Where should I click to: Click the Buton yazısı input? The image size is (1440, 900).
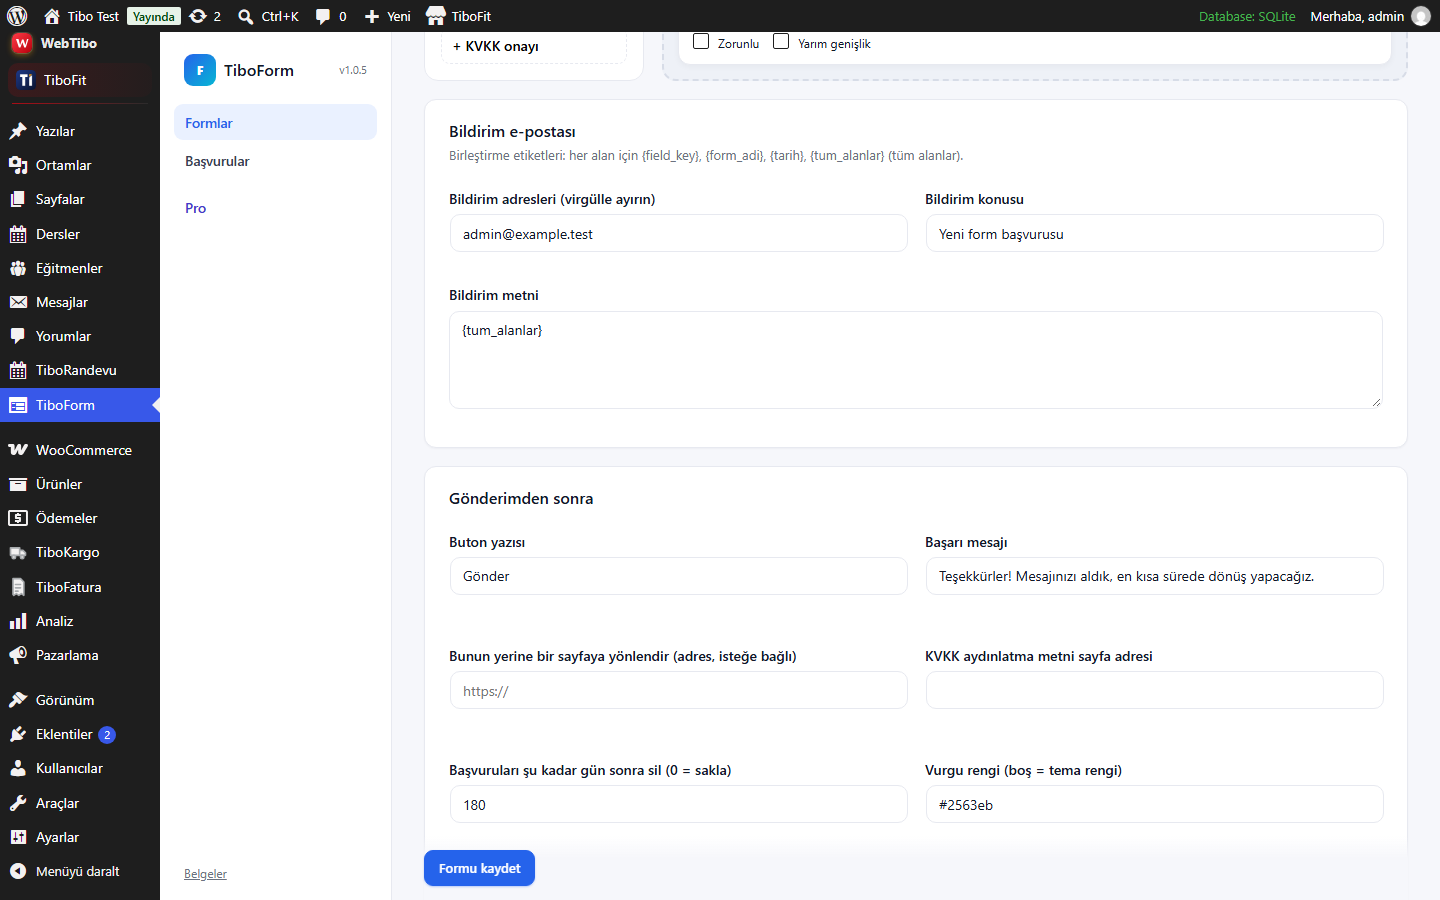click(678, 576)
